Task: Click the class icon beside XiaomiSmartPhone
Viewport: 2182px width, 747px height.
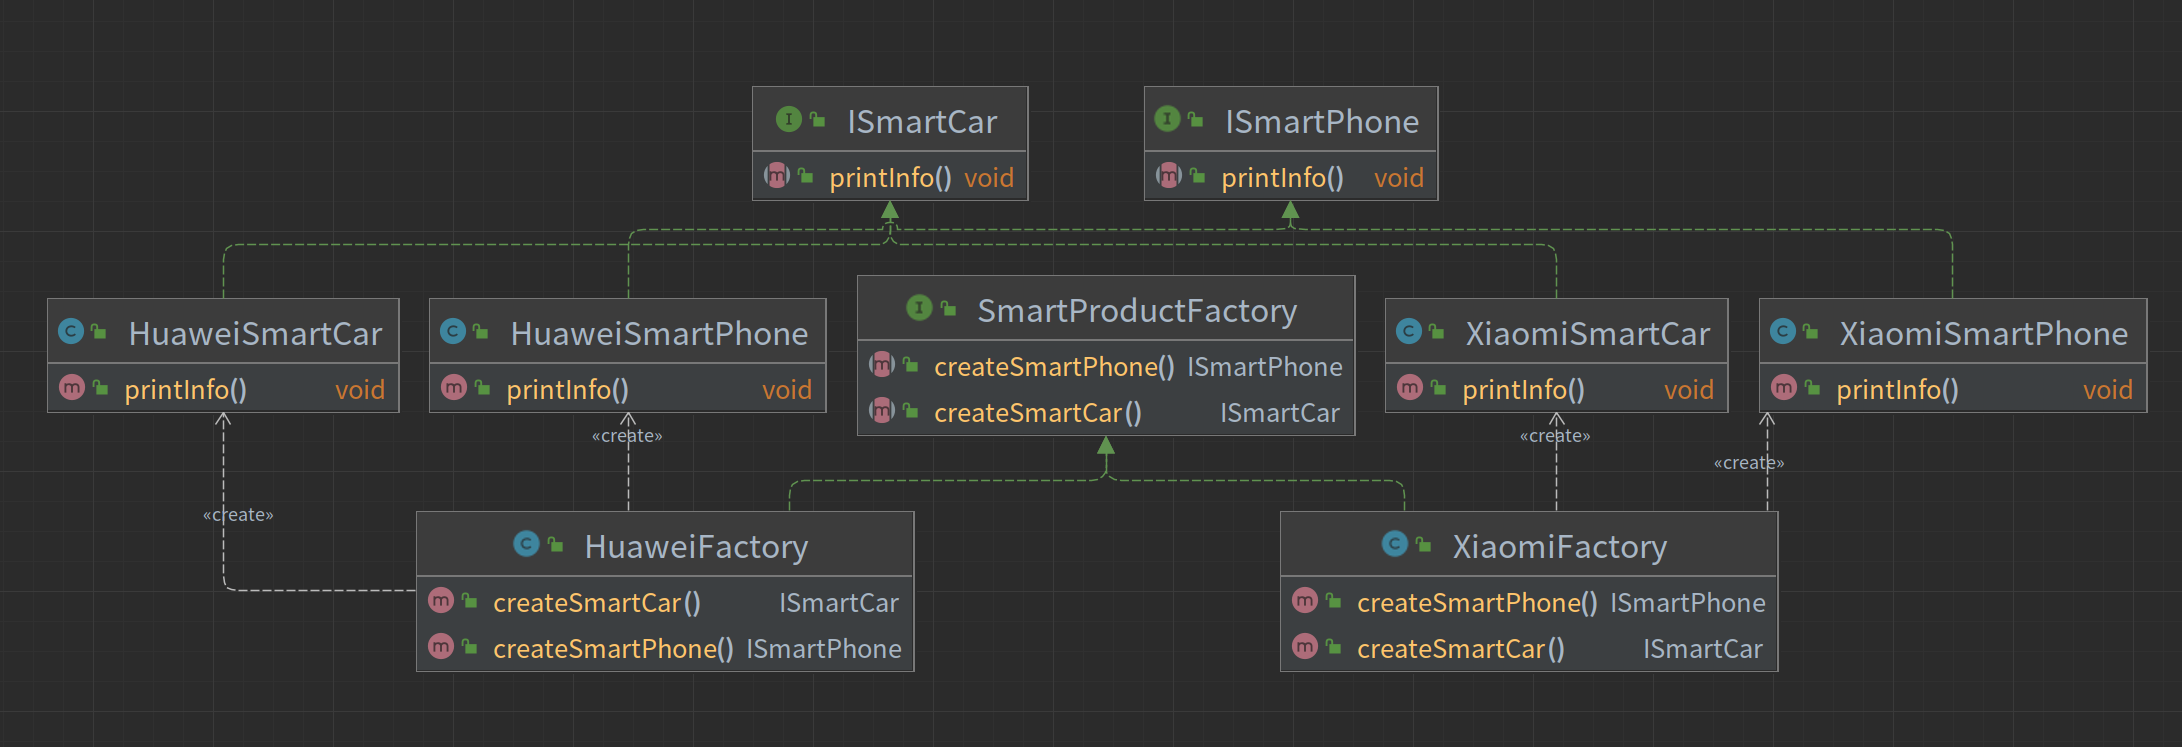Action: (1783, 331)
